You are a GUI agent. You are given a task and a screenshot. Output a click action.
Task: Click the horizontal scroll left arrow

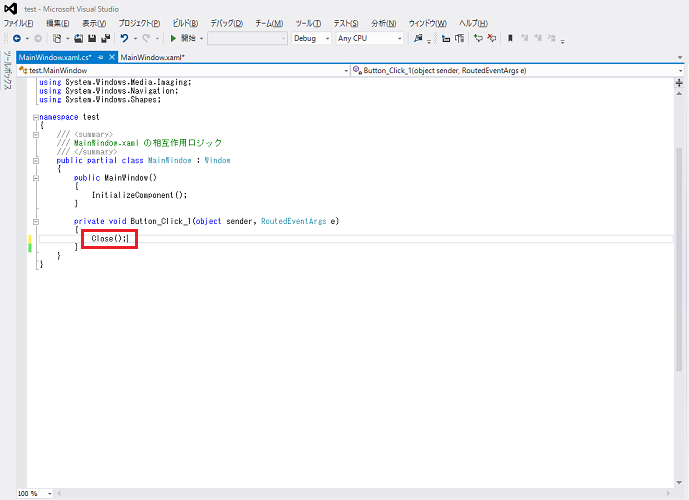click(x=59, y=493)
